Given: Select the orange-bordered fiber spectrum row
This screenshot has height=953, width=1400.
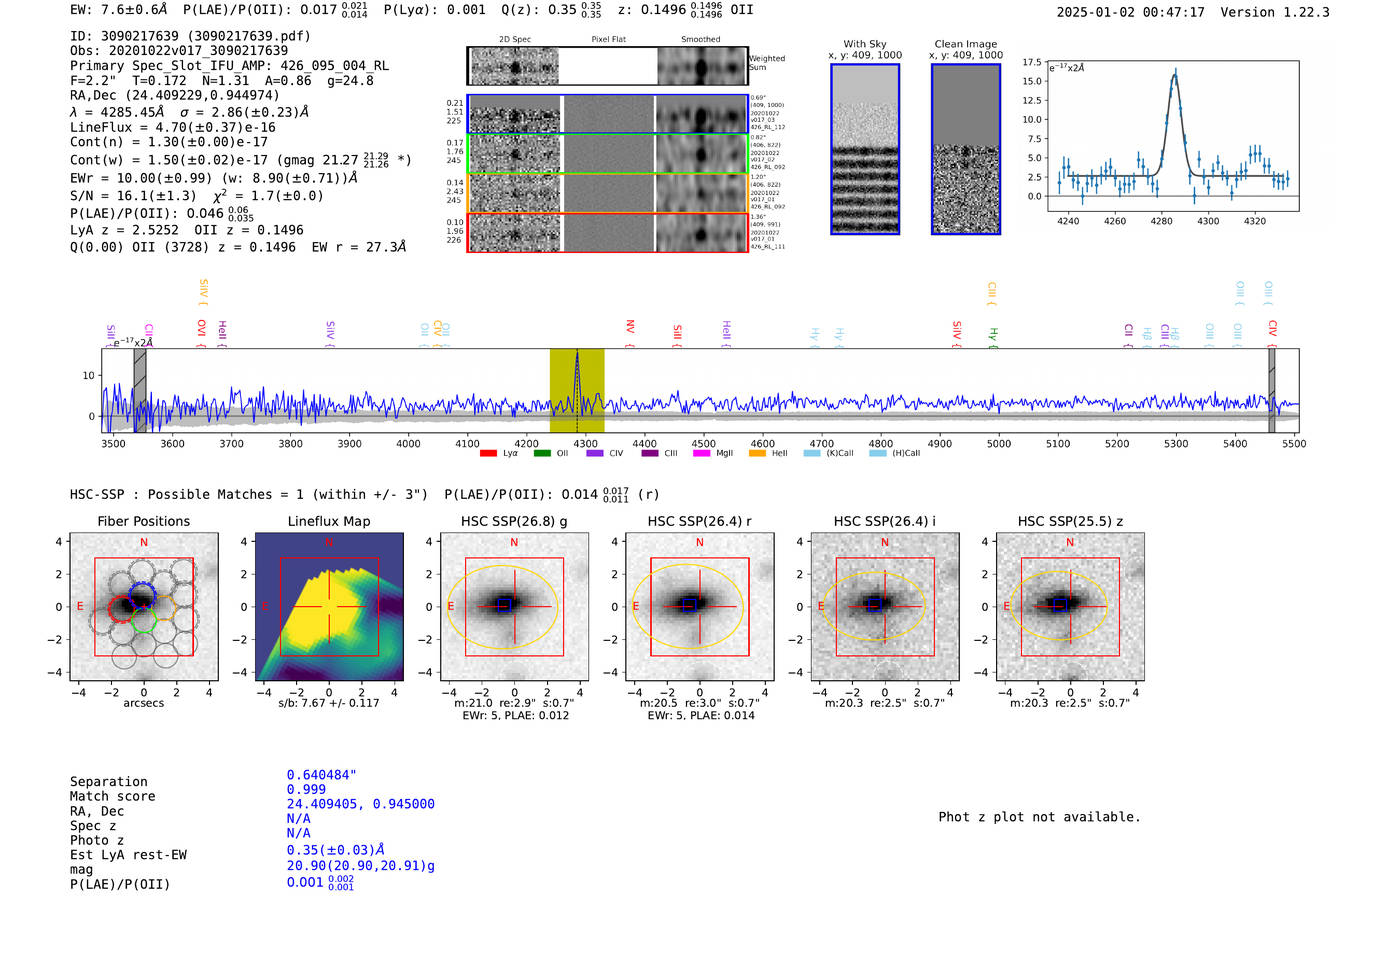Looking at the screenshot, I should pos(607,192).
